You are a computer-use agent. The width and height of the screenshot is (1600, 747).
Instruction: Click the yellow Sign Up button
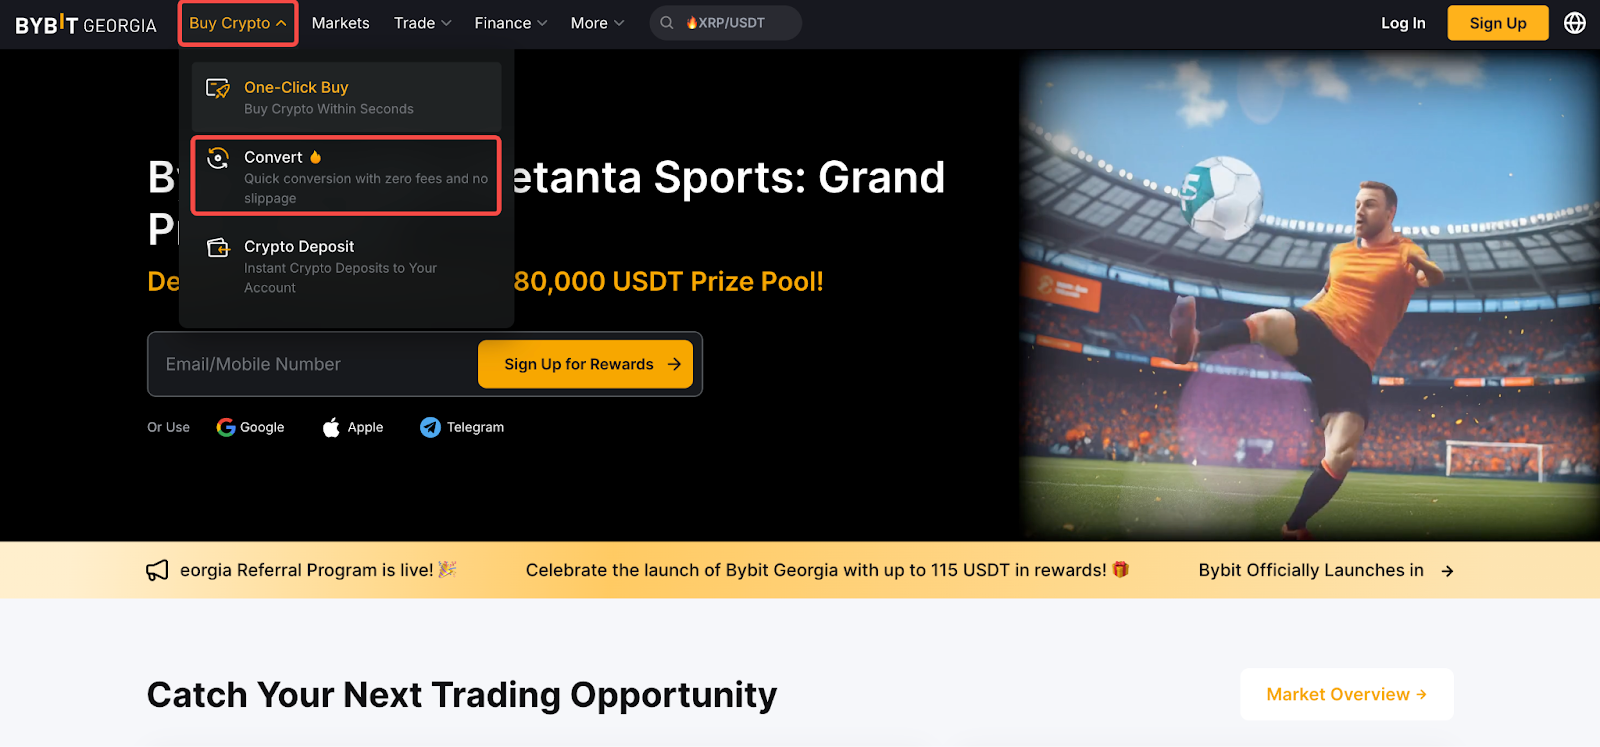point(1497,23)
